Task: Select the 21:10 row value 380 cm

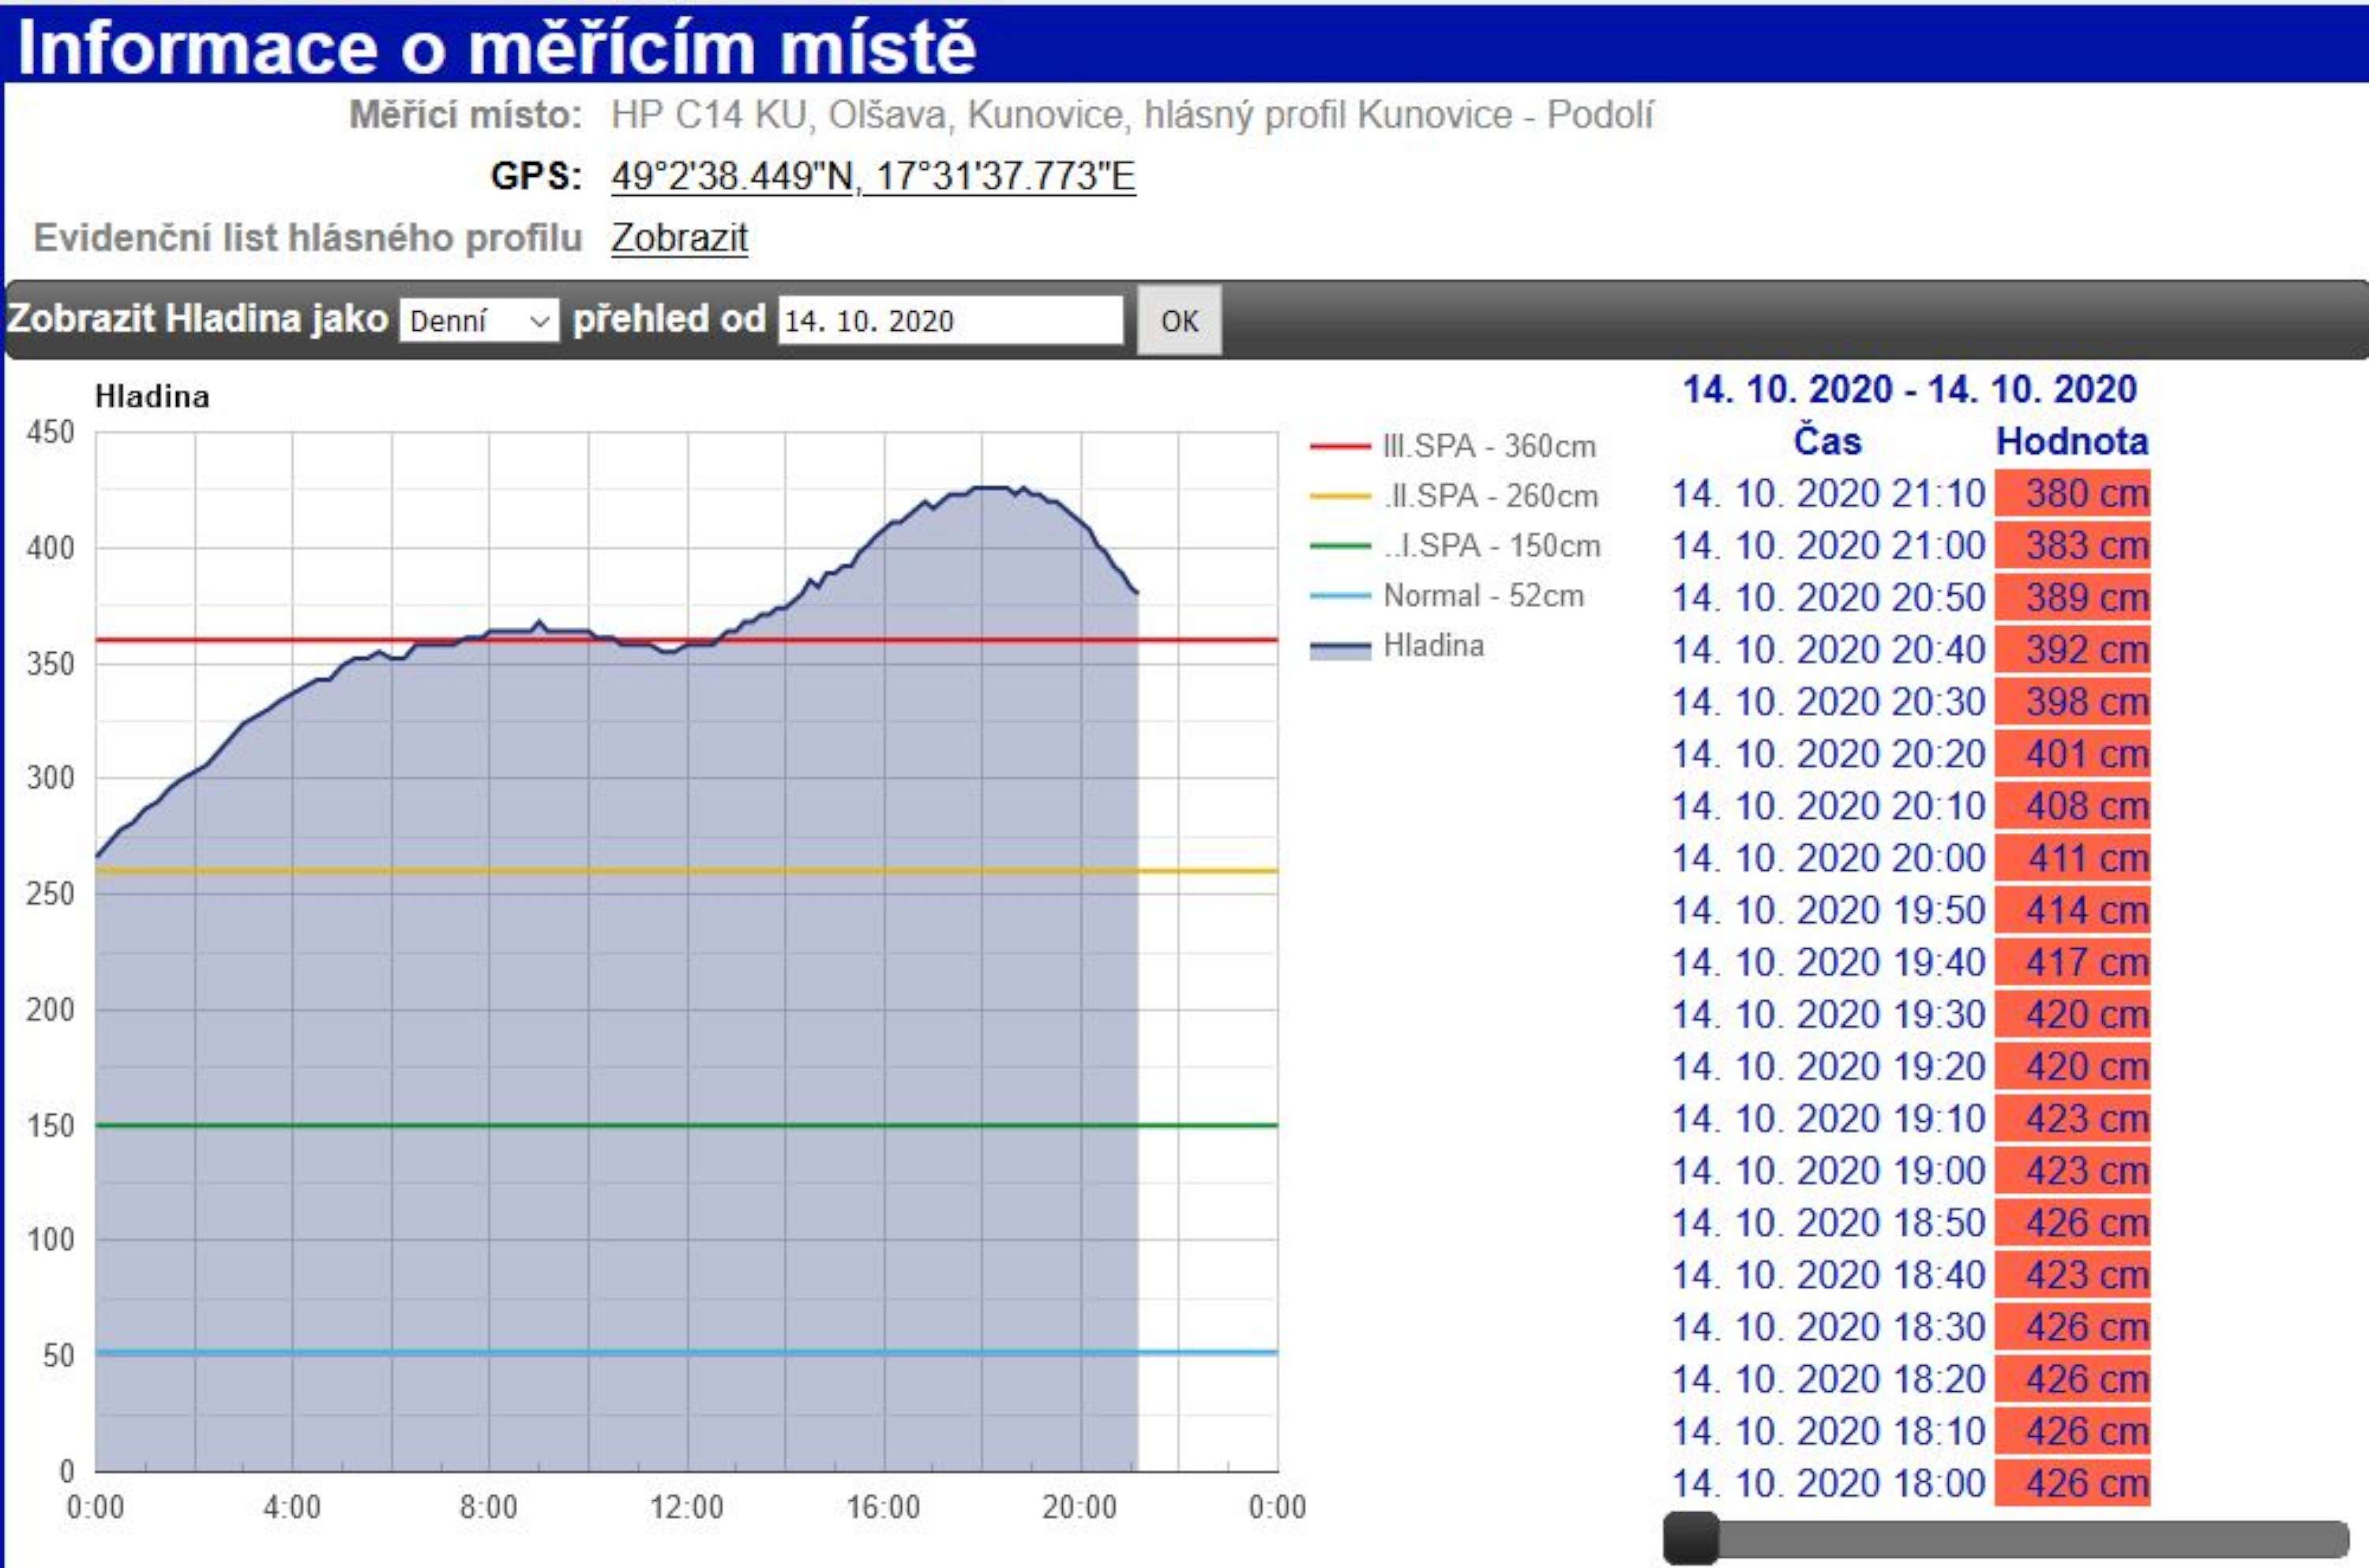Action: coord(2072,494)
